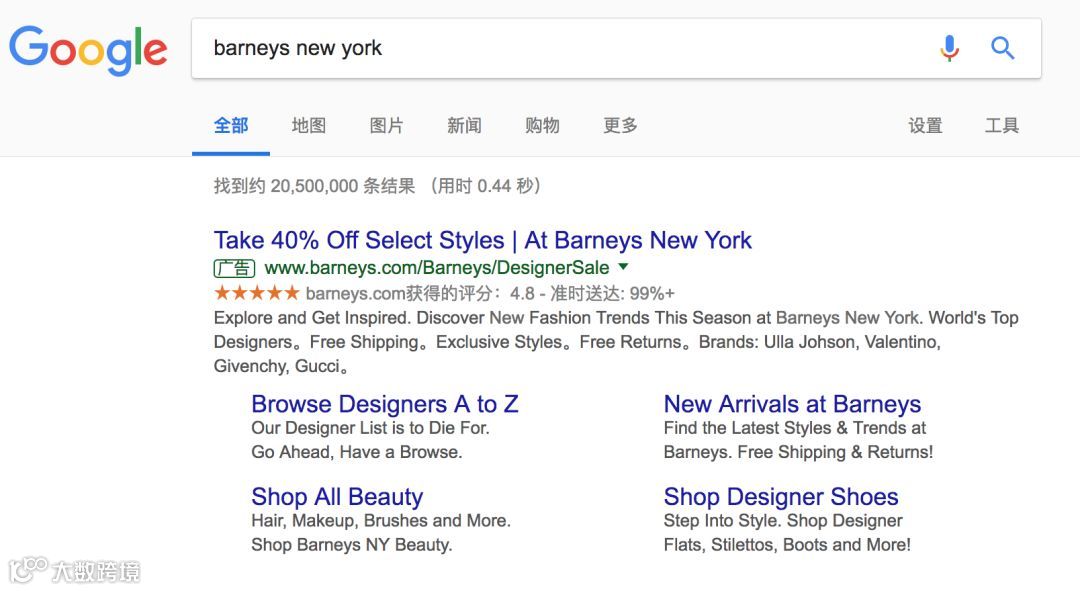
Task: Click the blue magnifier search icon
Action: point(1002,48)
